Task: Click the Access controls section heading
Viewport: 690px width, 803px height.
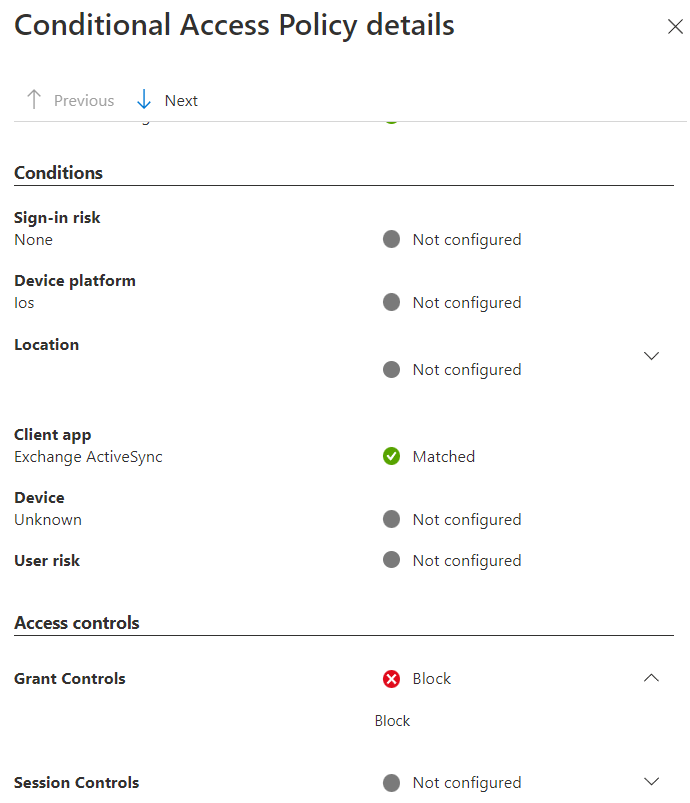Action: pos(77,622)
